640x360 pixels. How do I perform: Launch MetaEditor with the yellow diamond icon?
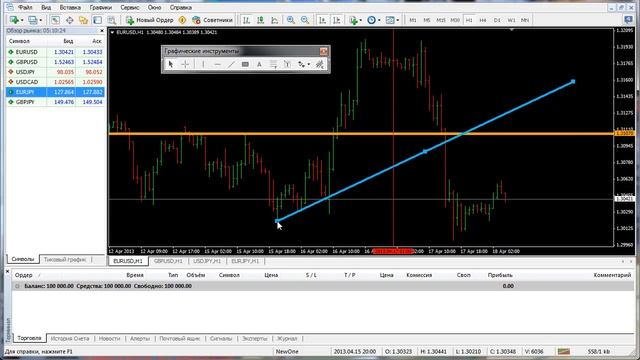pos(182,20)
